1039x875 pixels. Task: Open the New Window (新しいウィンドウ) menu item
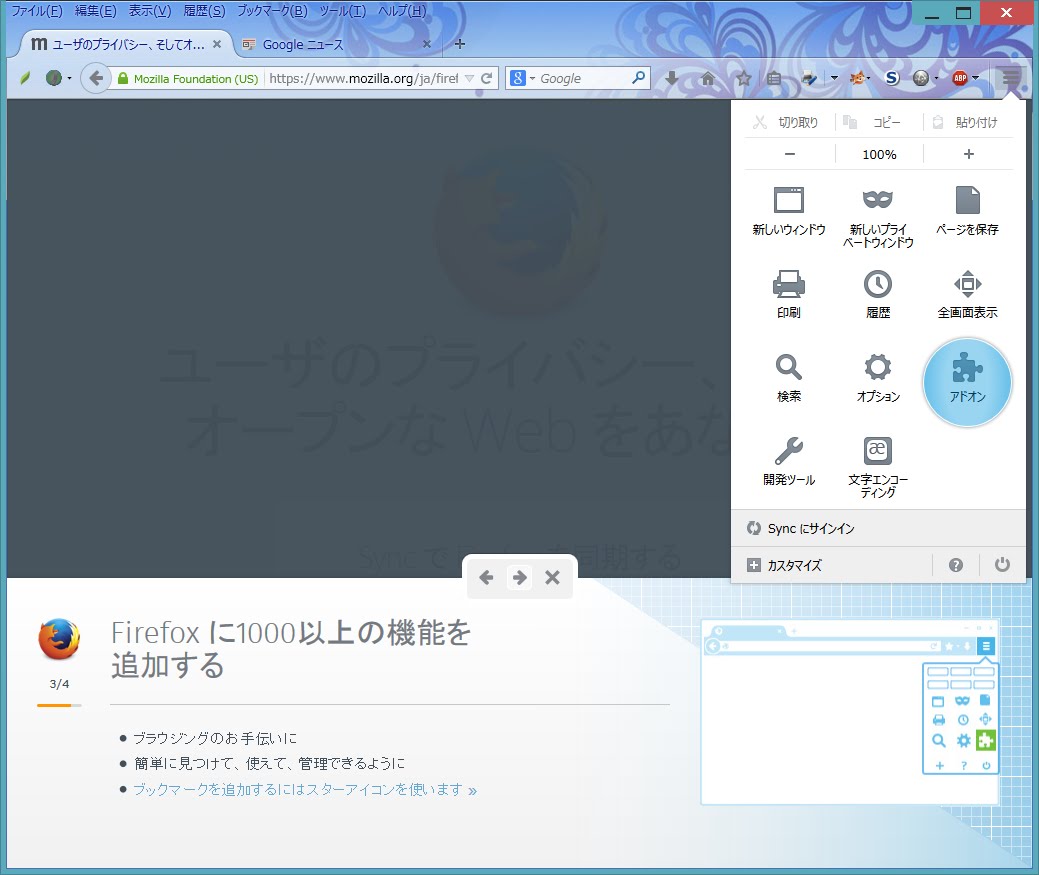[789, 211]
